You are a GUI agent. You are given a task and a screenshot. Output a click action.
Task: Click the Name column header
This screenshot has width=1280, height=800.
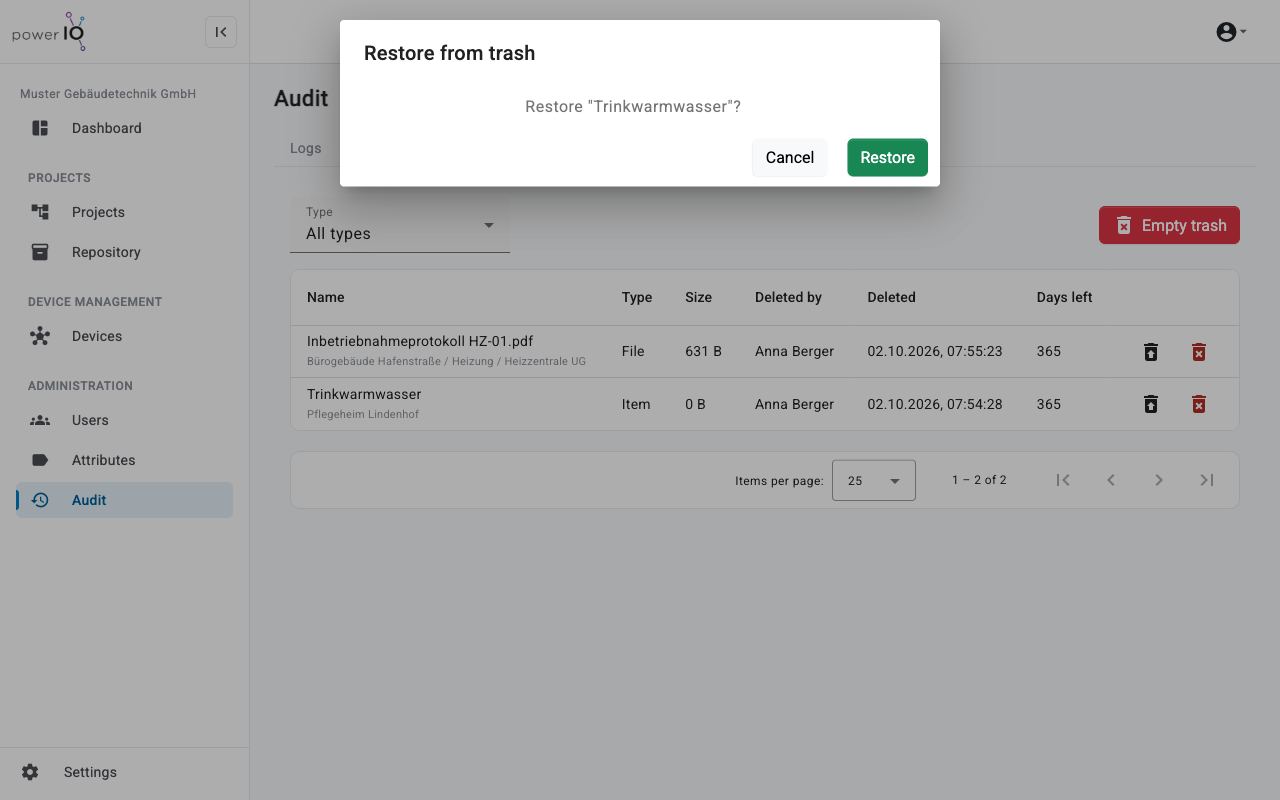coord(326,297)
